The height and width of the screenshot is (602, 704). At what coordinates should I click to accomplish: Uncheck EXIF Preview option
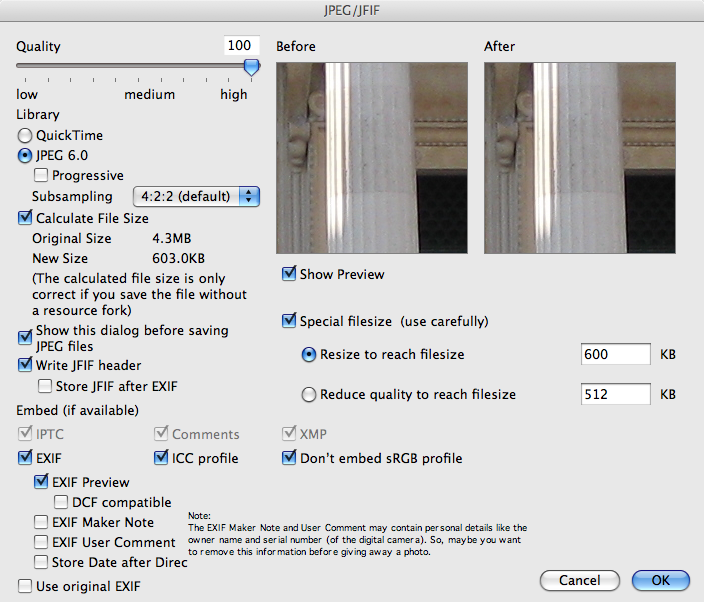click(x=41, y=482)
